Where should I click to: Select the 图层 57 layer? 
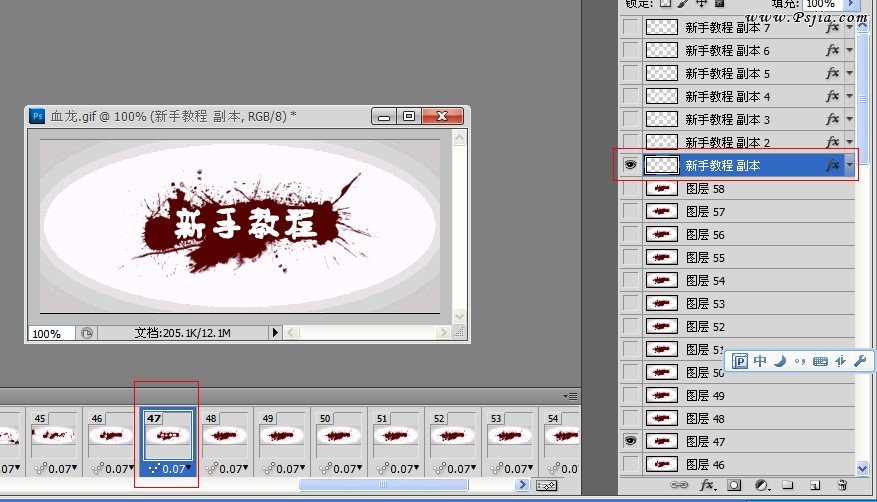pyautogui.click(x=749, y=211)
